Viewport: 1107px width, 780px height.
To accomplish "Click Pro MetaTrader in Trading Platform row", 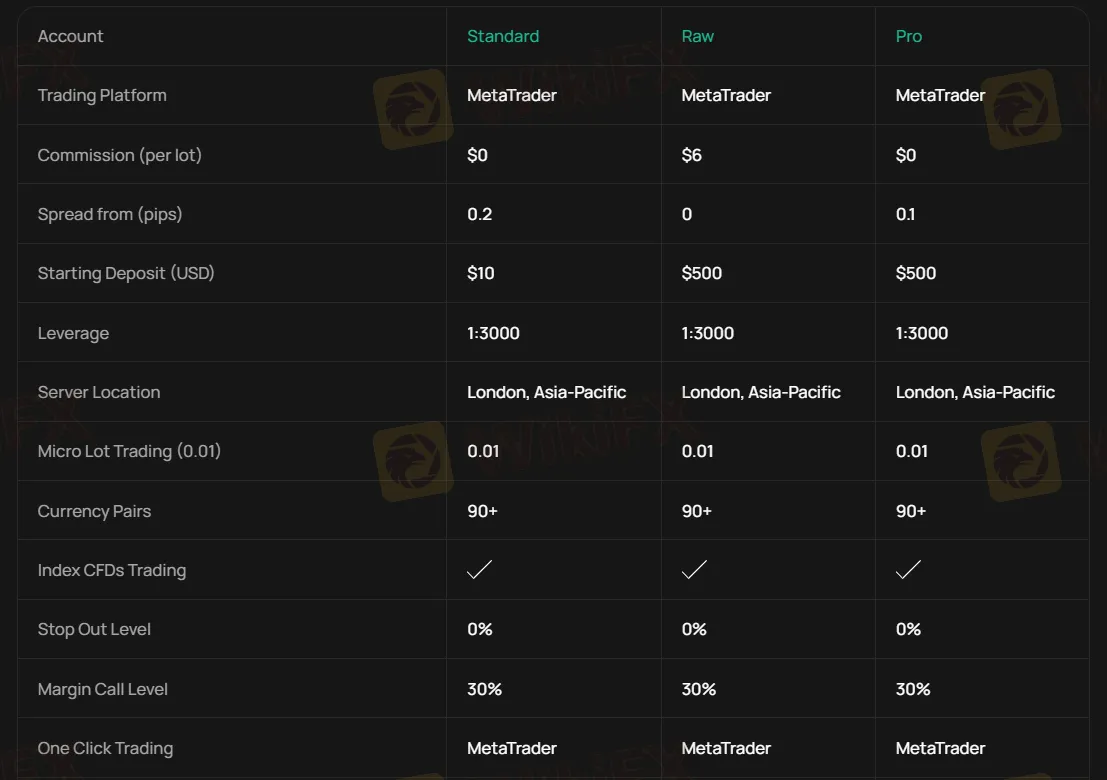I will point(940,95).
